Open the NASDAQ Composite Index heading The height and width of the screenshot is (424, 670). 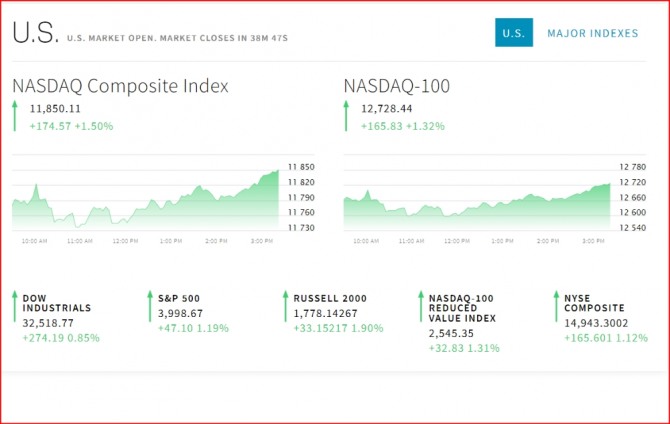click(120, 86)
